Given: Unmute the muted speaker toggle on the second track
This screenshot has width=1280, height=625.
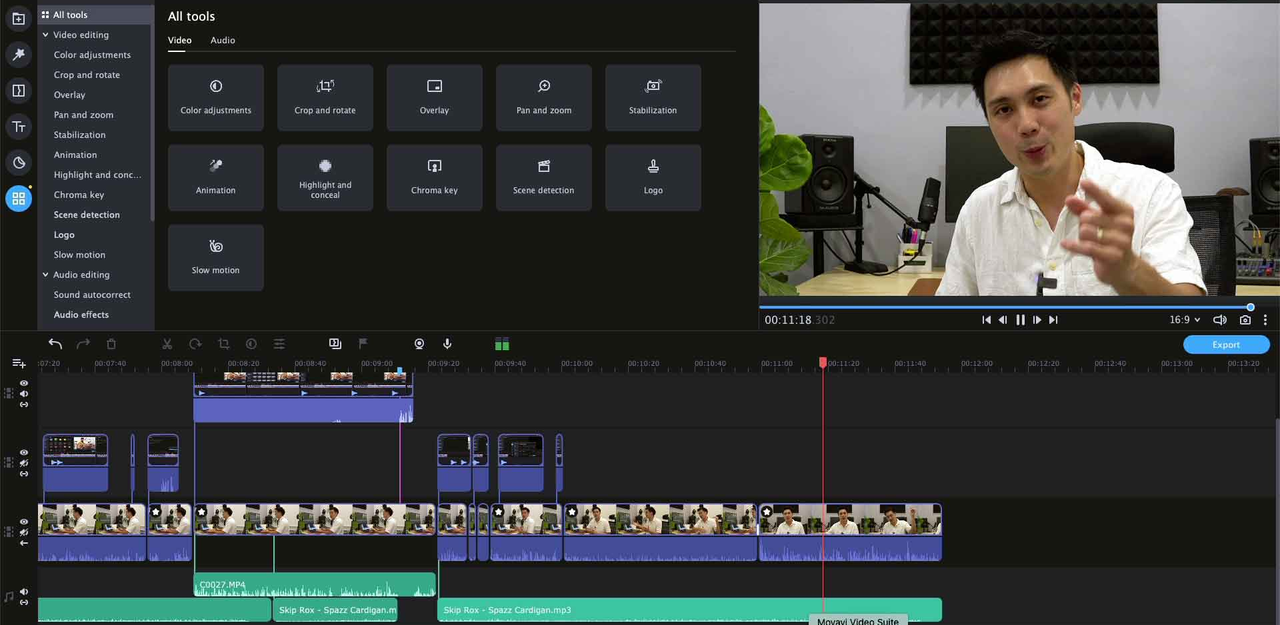Looking at the screenshot, I should [23, 462].
